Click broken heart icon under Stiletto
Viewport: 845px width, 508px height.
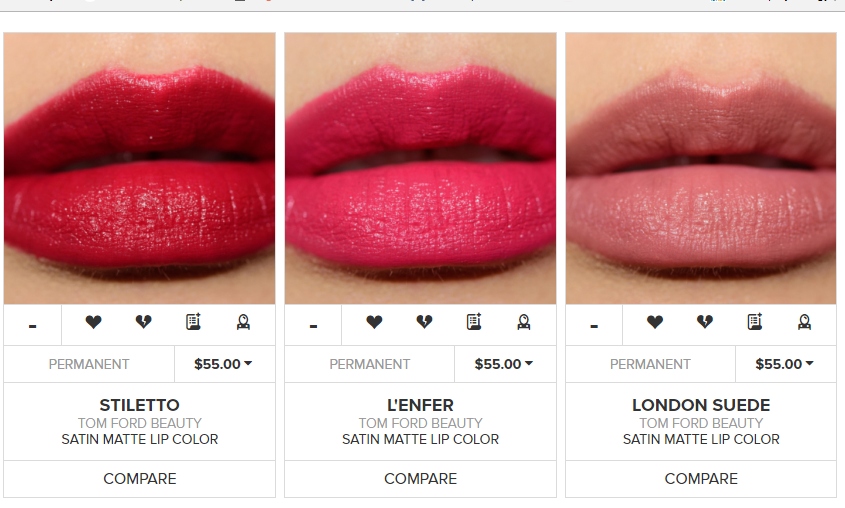[143, 322]
